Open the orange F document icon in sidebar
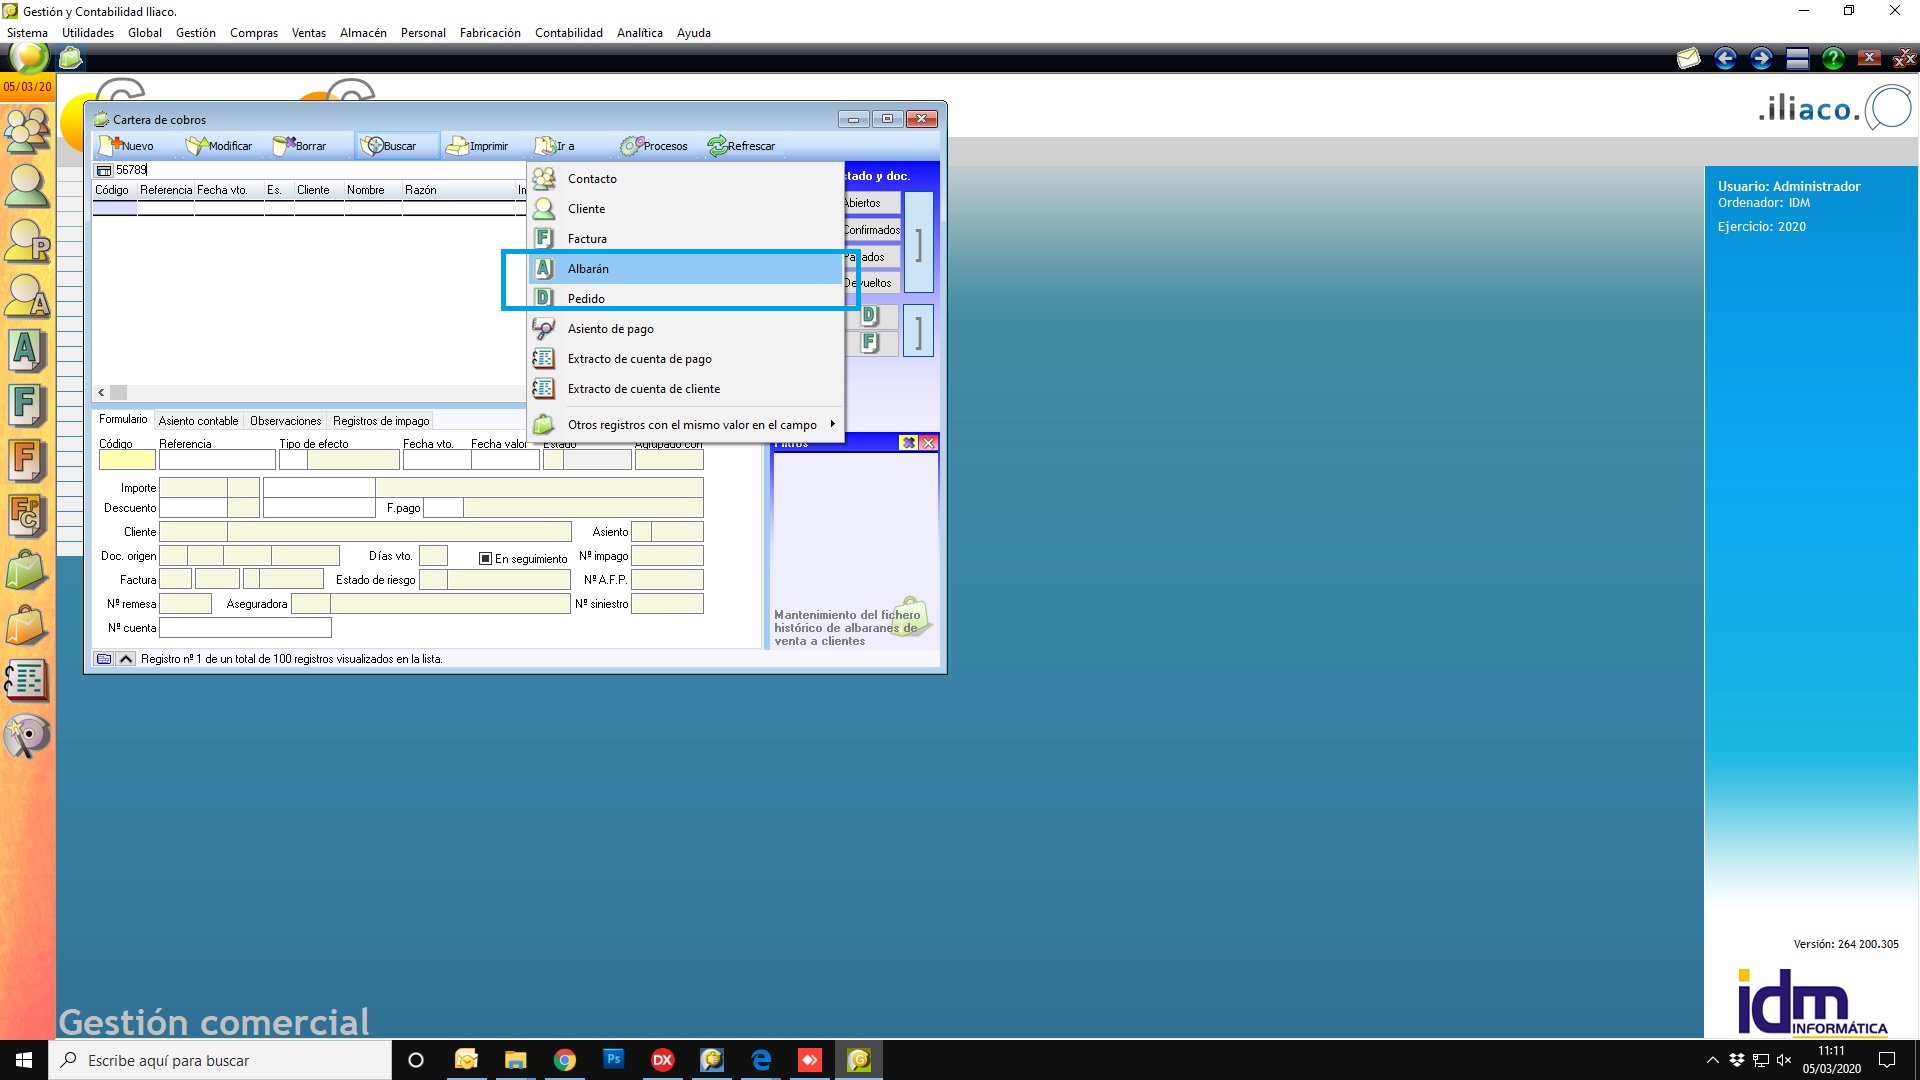Viewport: 1920px width, 1080px height. point(27,461)
